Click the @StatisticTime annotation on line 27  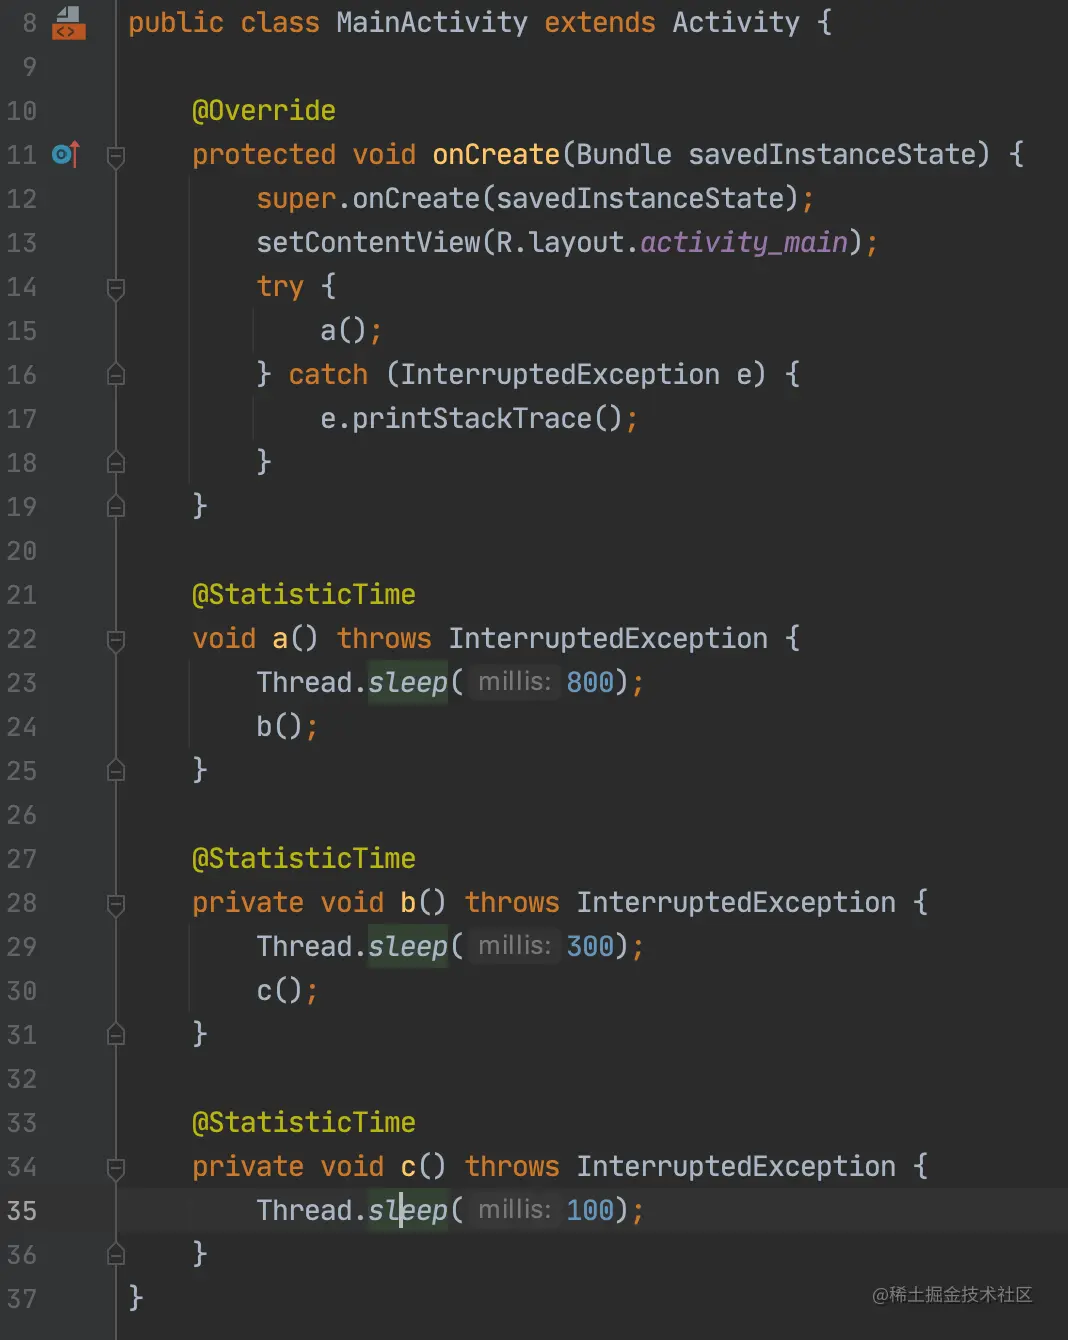pos(304,858)
